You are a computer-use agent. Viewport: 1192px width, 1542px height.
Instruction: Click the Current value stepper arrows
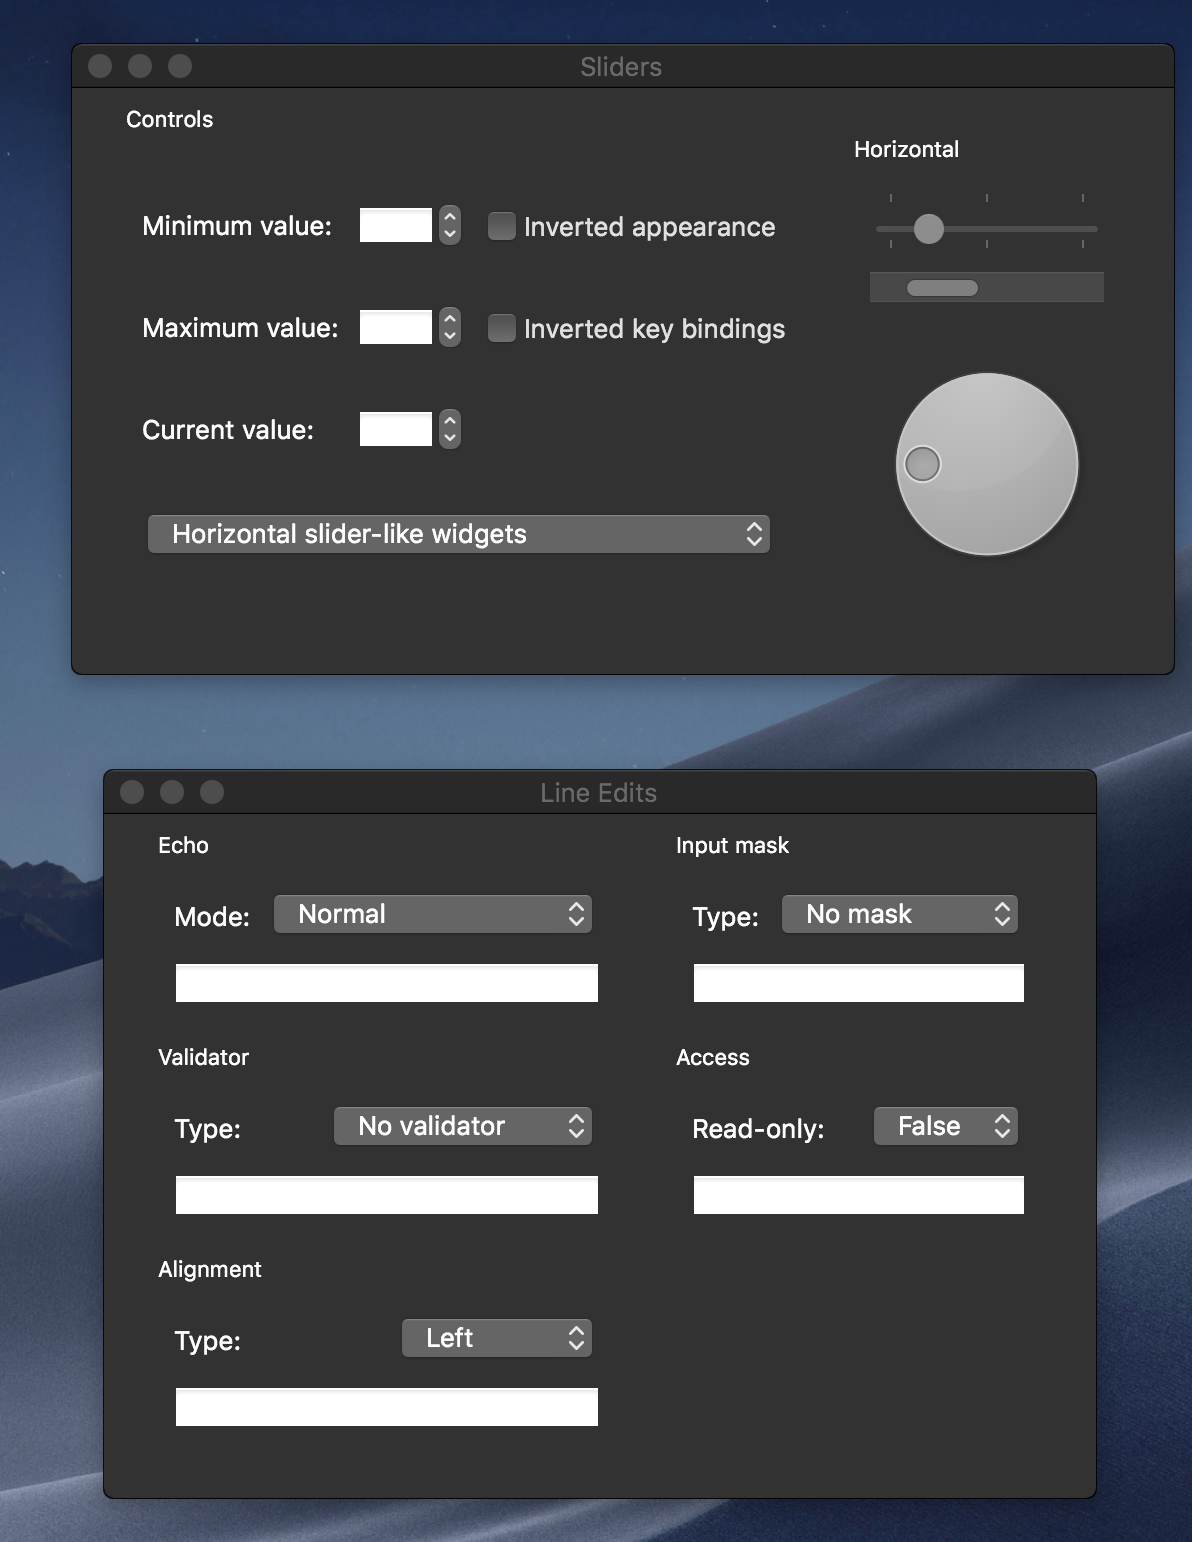(450, 430)
